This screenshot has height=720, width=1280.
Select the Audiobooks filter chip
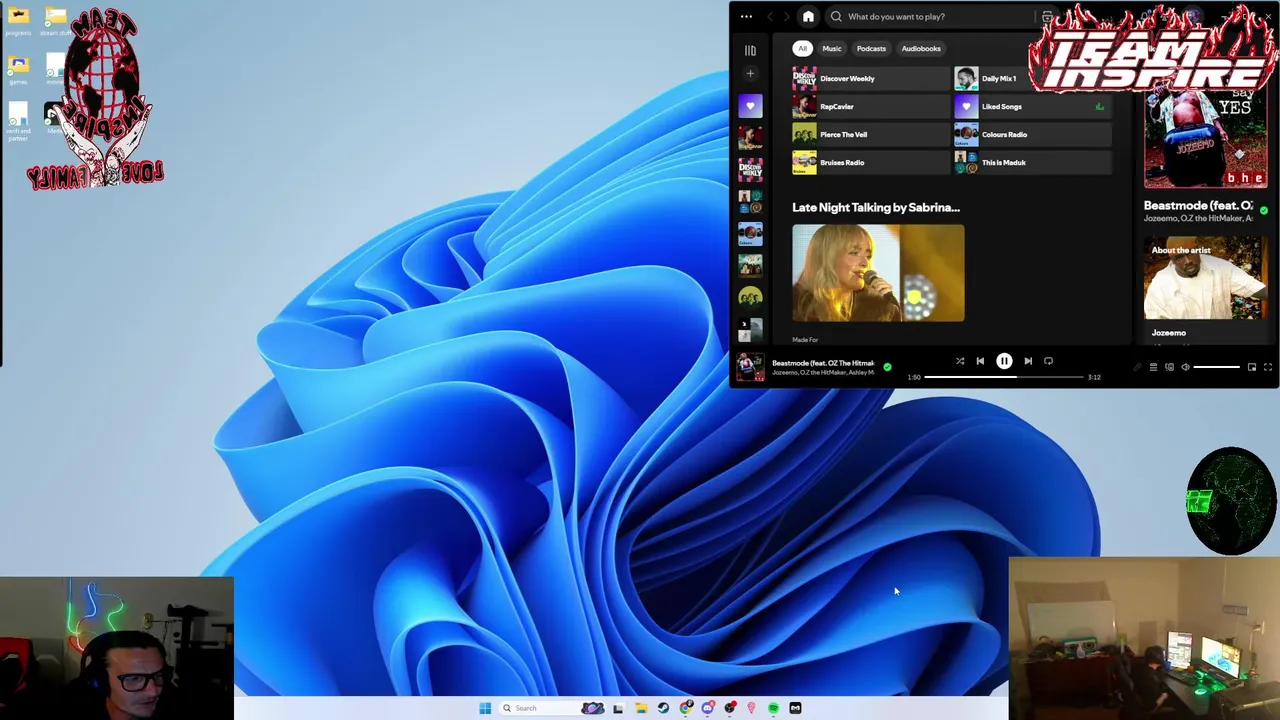point(921,48)
